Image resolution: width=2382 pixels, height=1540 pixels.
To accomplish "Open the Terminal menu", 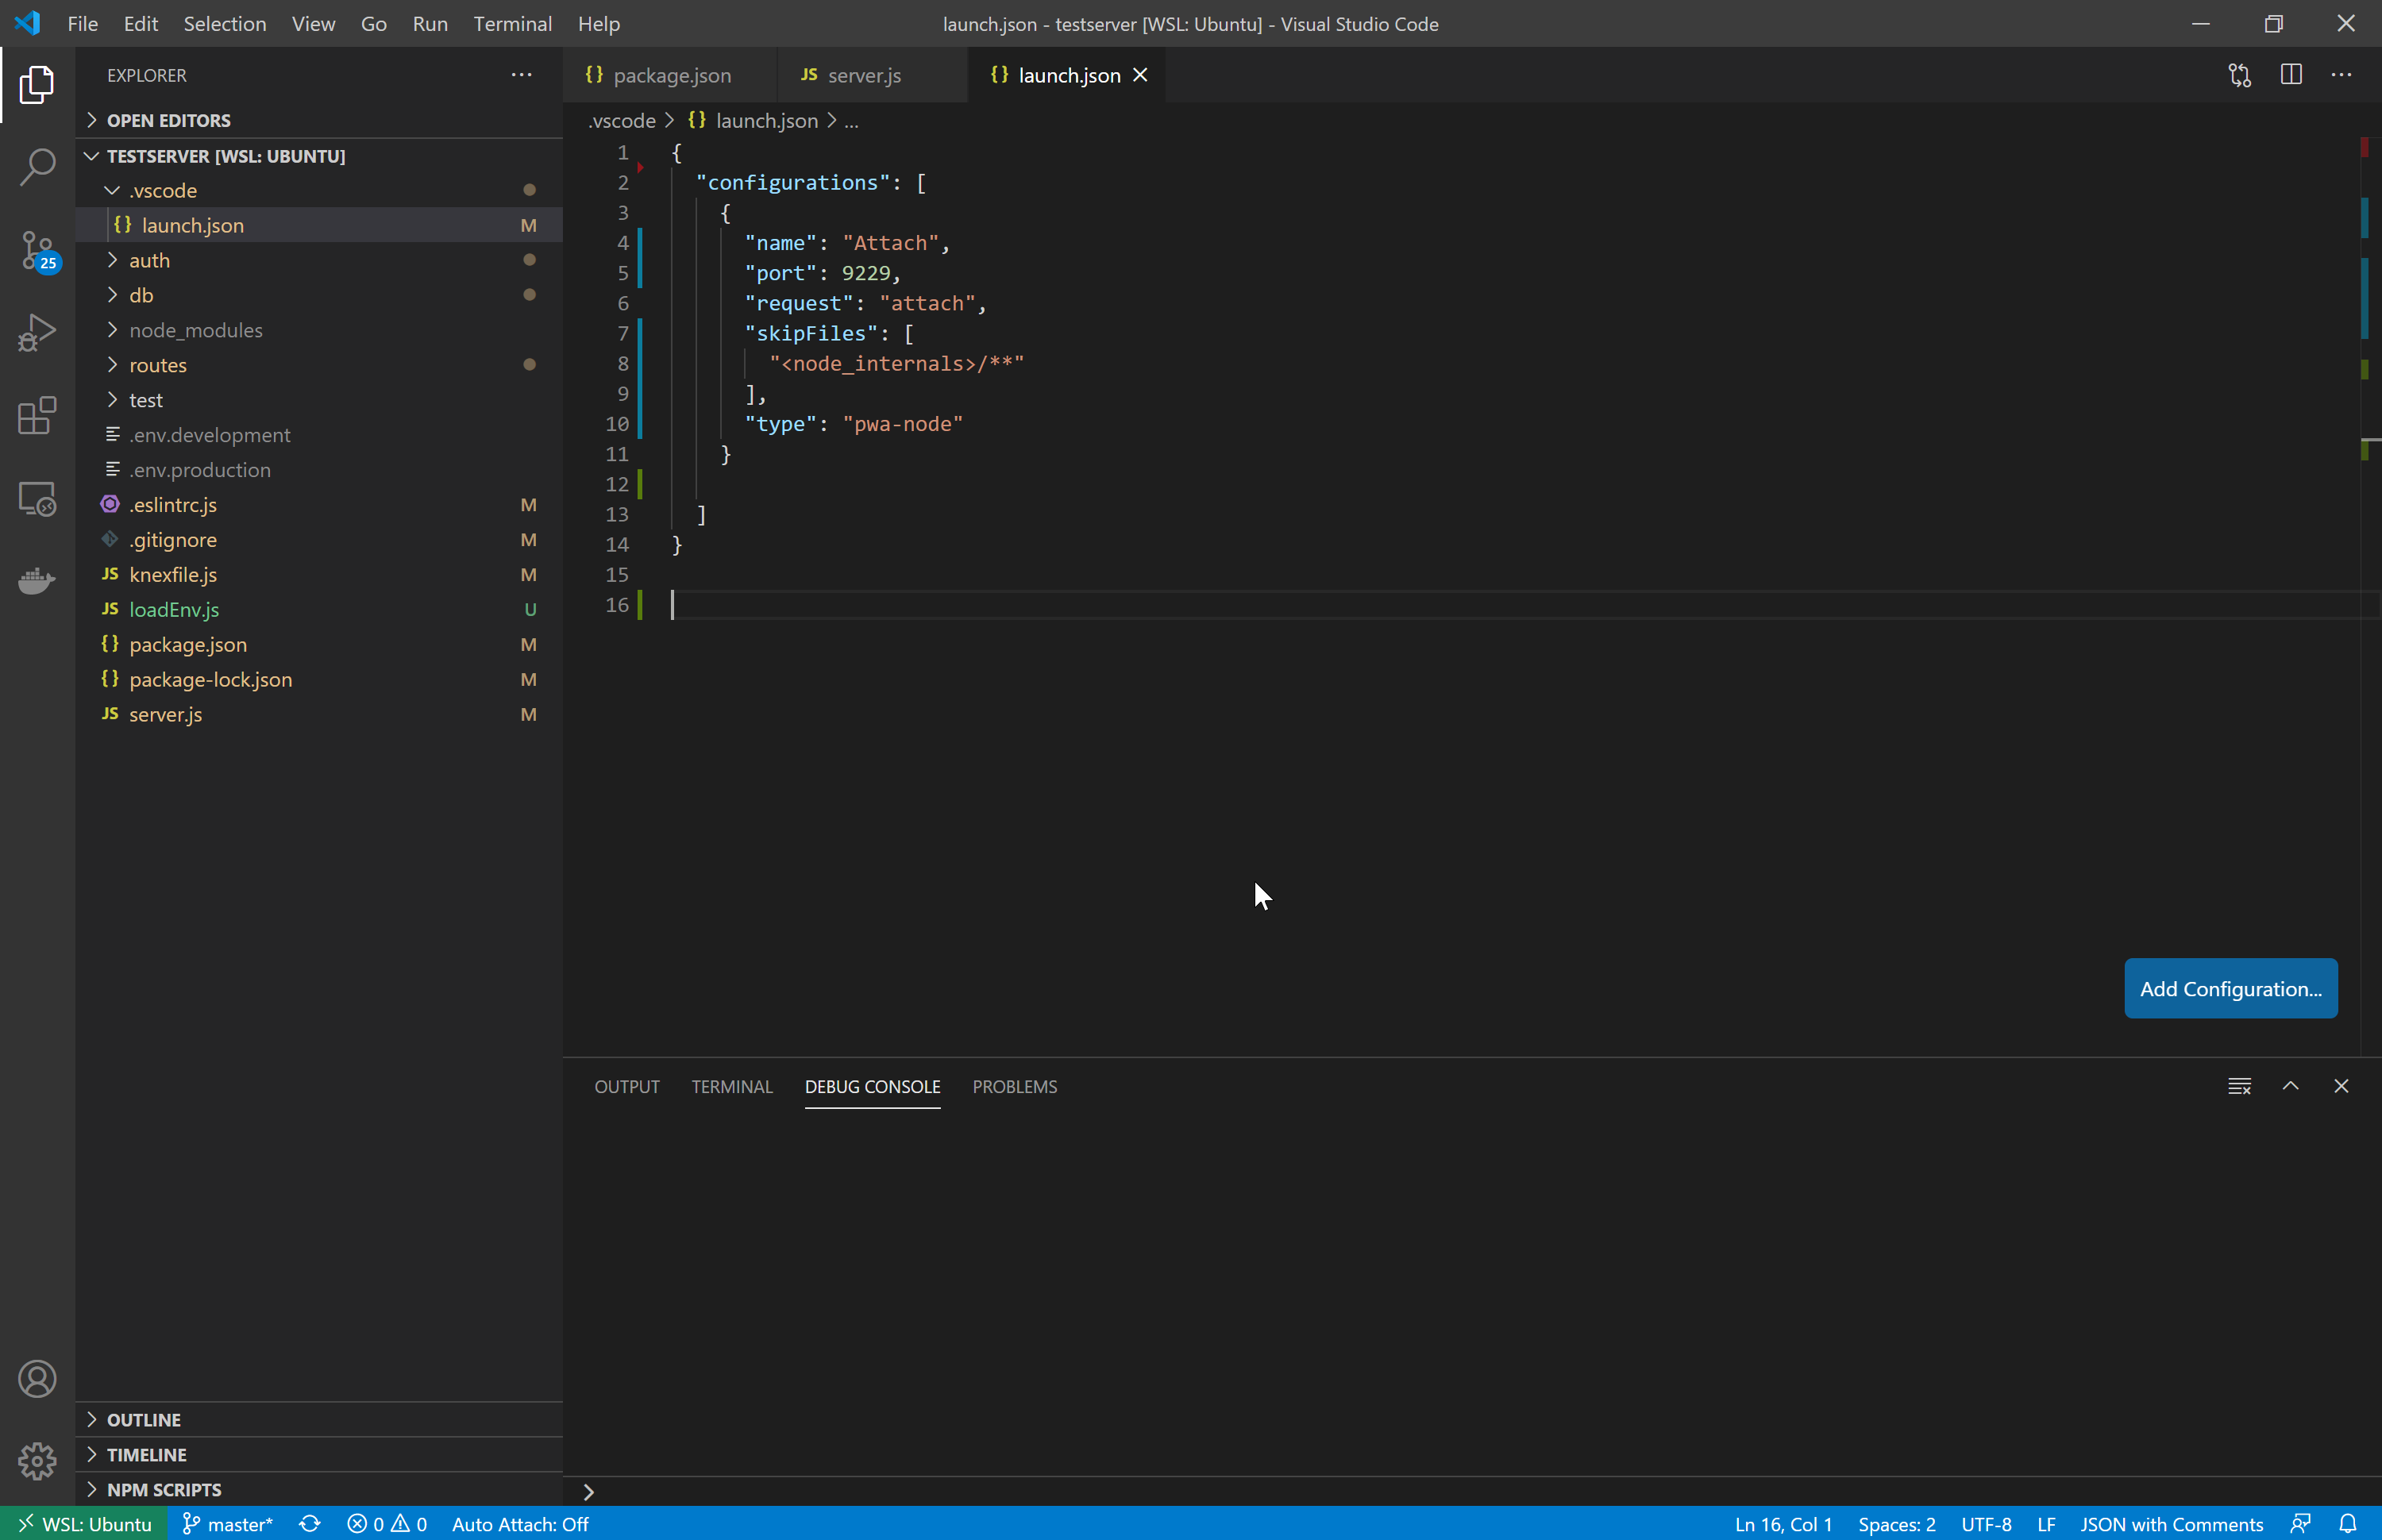I will (x=512, y=24).
